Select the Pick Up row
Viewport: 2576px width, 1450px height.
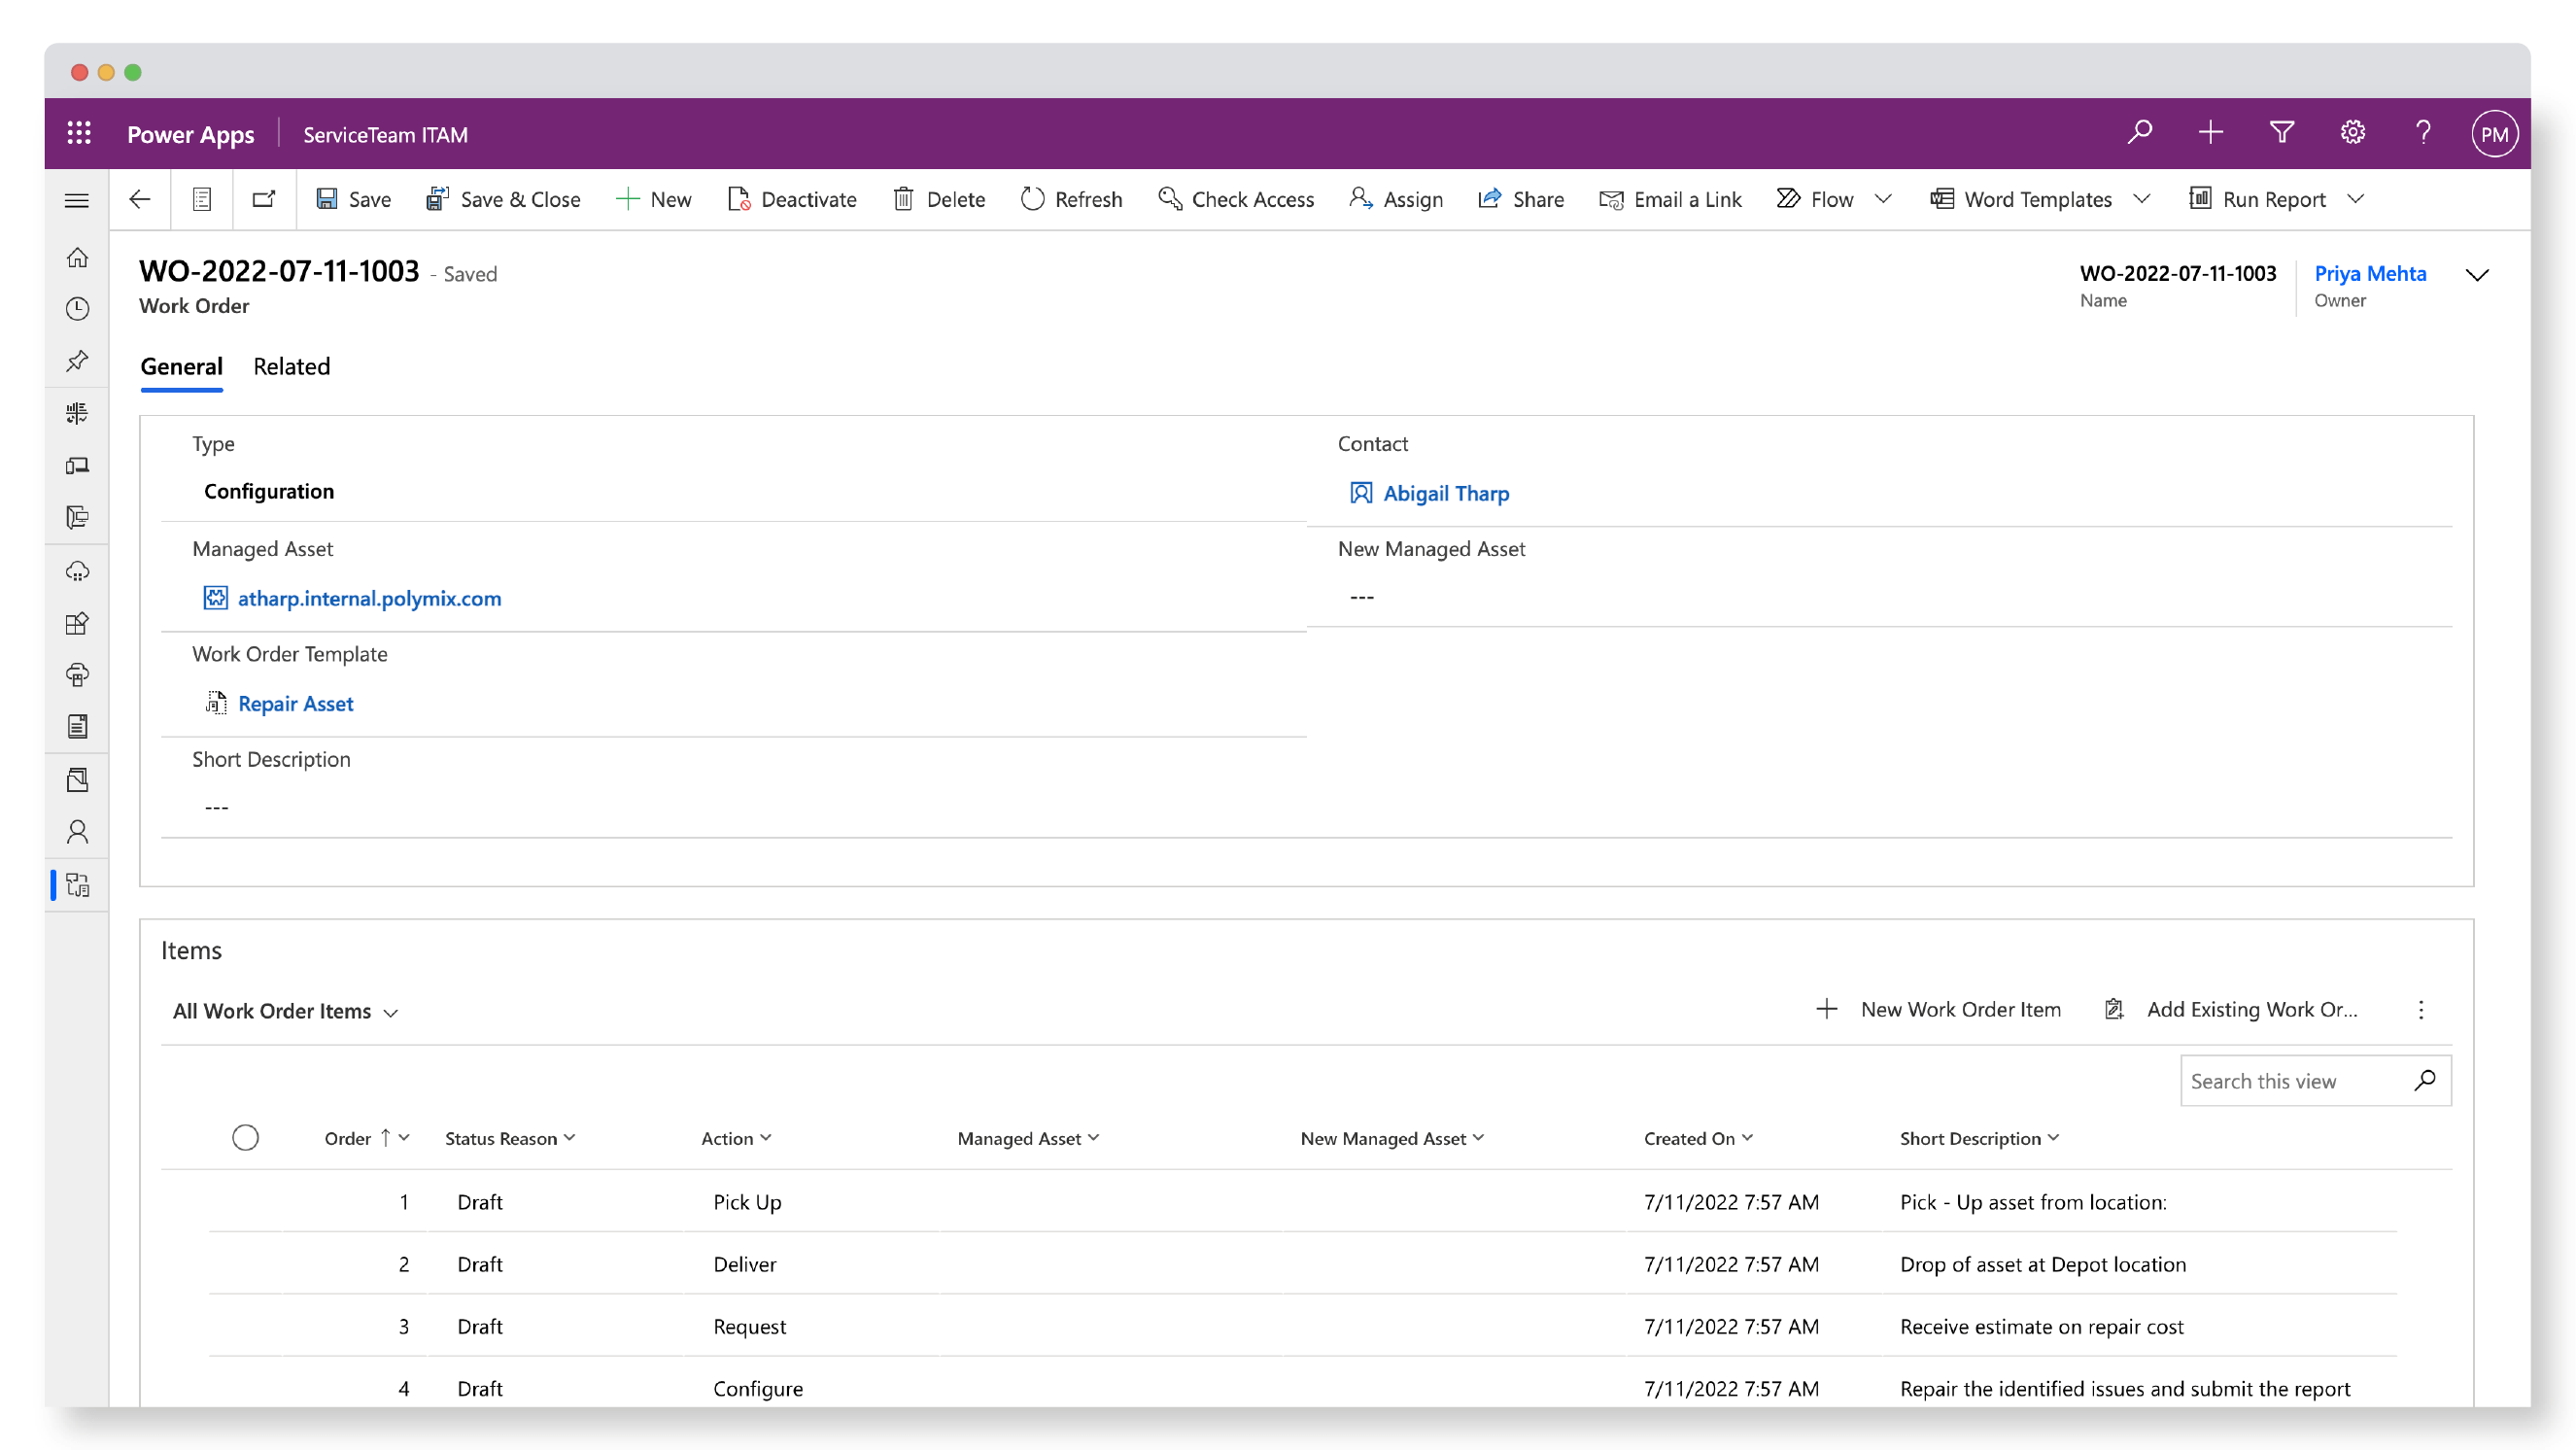(1302, 1202)
